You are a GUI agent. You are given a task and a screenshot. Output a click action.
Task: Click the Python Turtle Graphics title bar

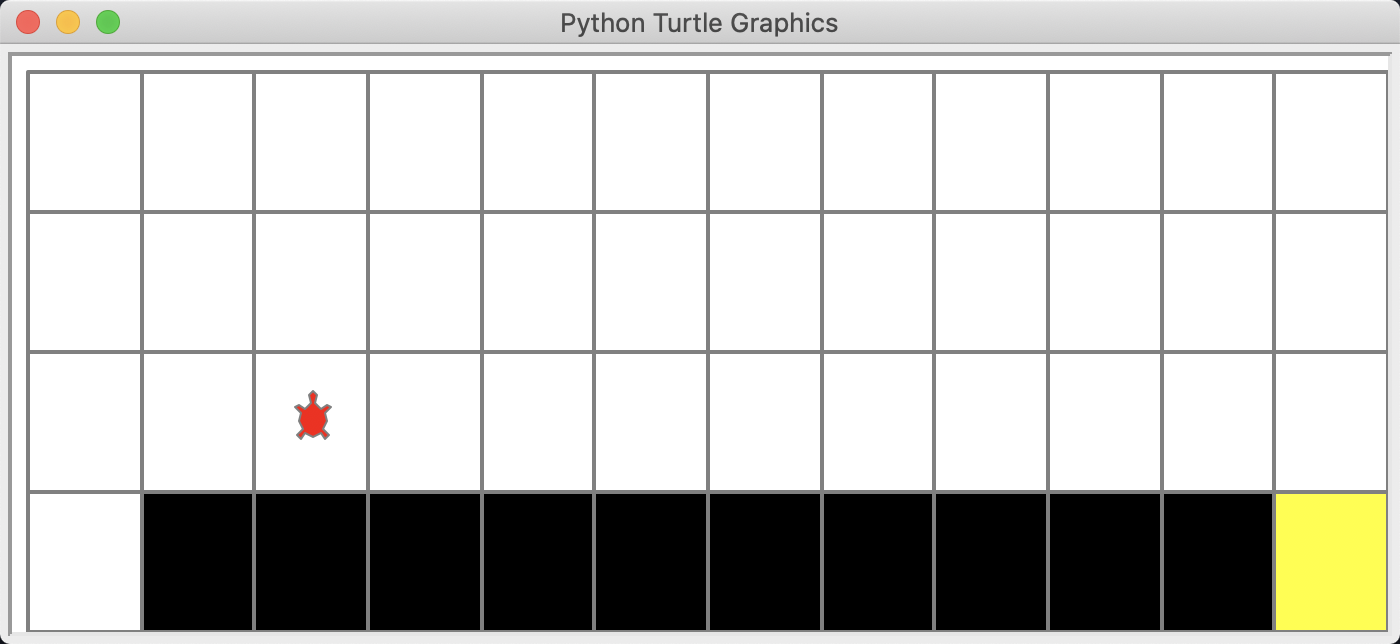(700, 22)
